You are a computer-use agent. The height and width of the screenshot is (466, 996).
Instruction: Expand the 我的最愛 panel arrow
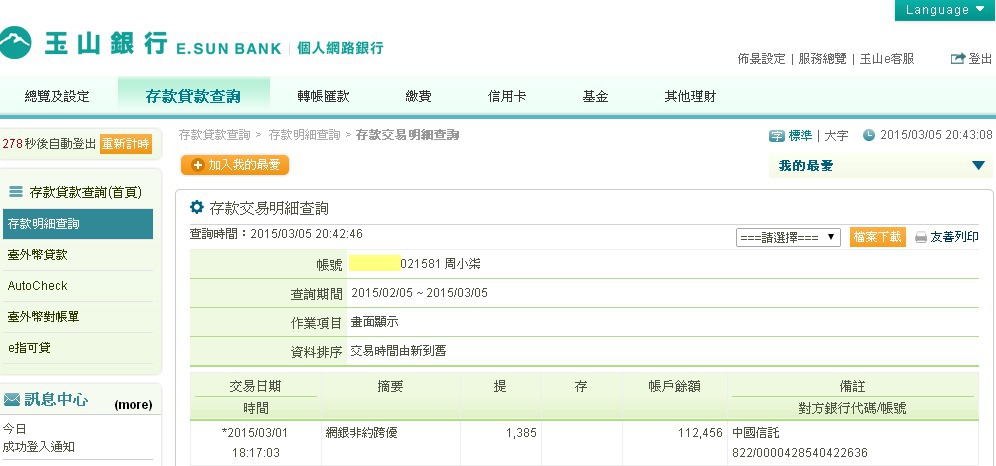pos(978,166)
